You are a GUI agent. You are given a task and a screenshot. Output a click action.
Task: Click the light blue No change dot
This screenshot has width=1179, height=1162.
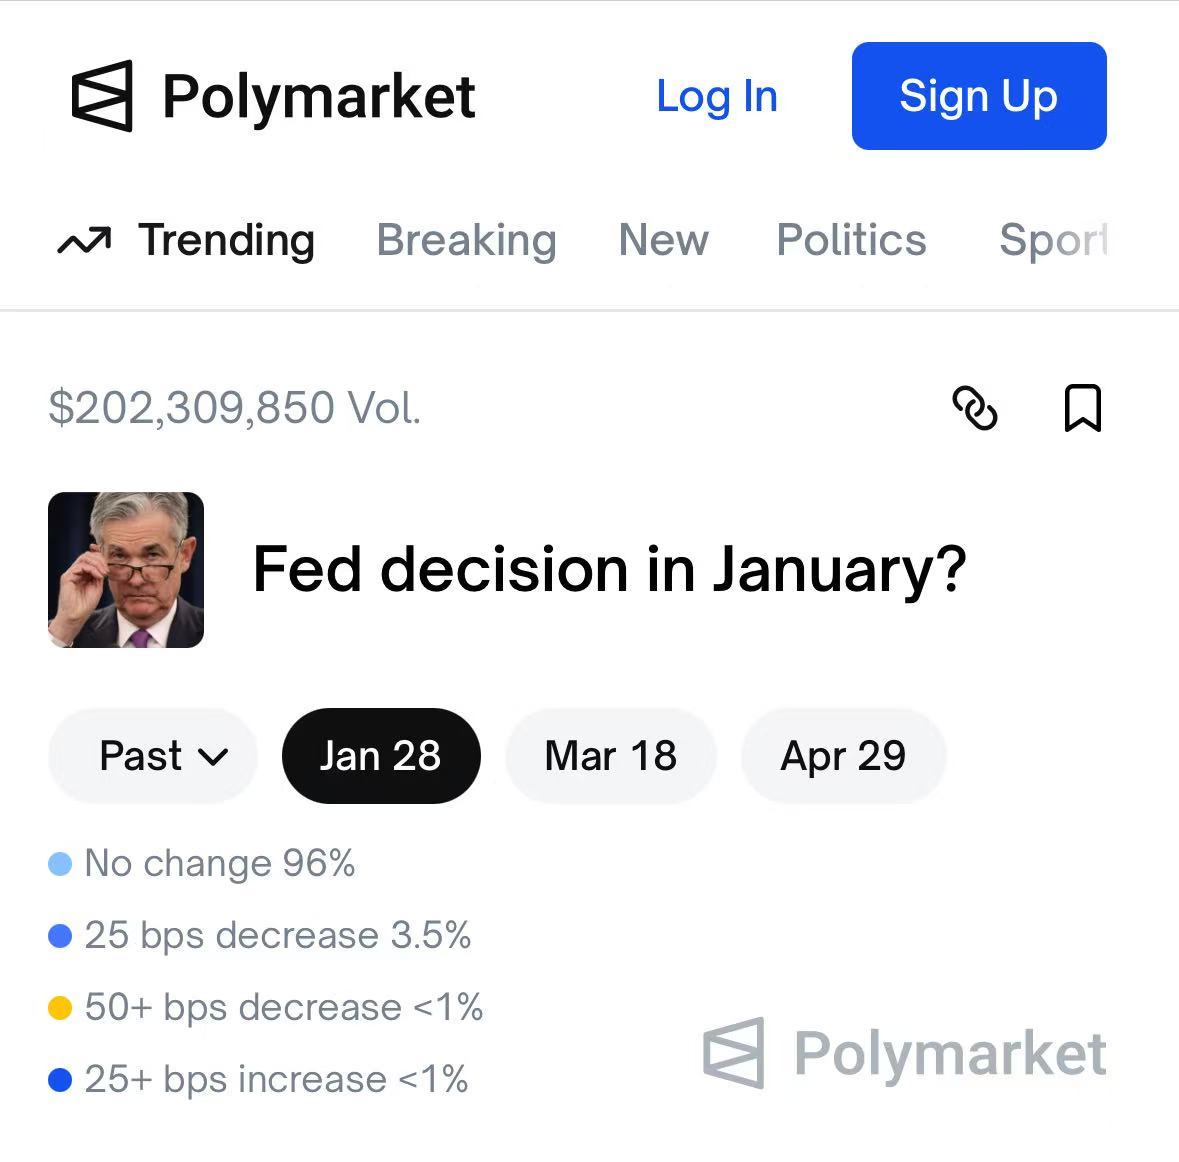pos(60,864)
